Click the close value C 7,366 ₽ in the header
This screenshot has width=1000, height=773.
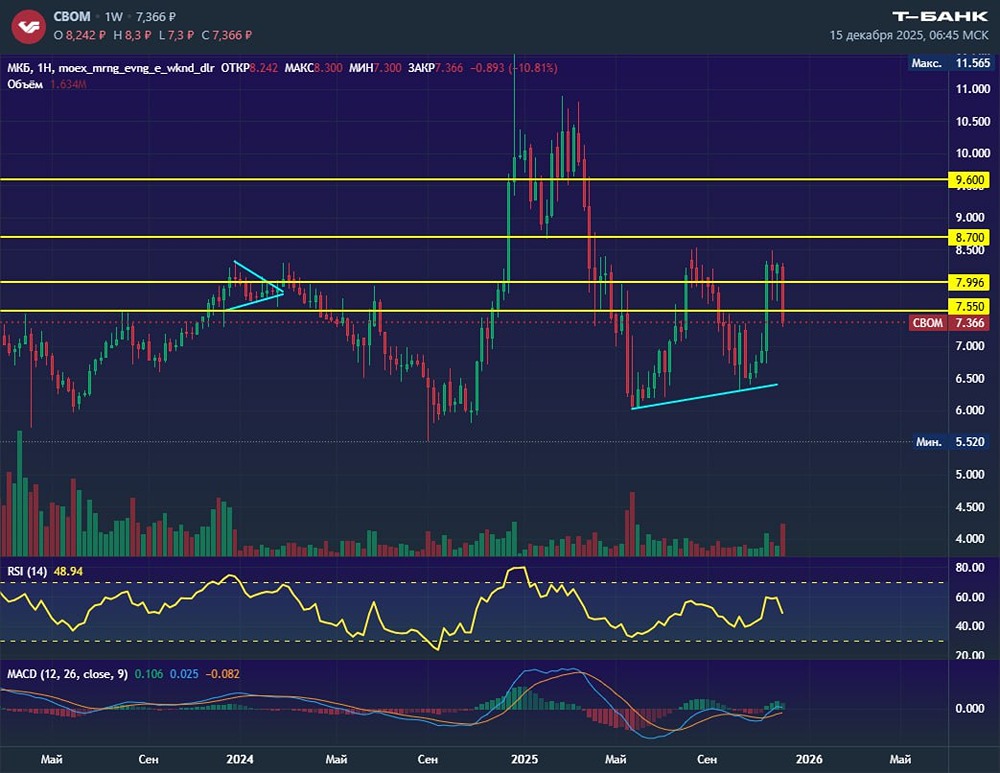tap(226, 35)
